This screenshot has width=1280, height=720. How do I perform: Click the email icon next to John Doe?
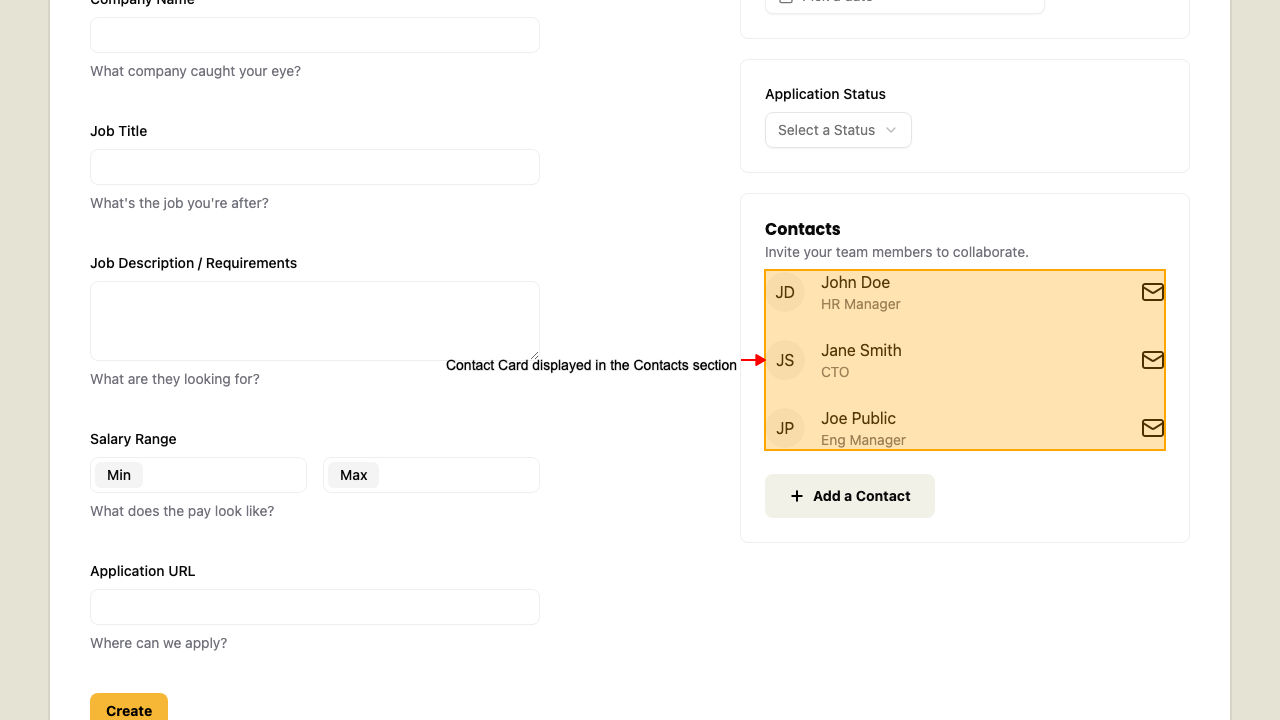(x=1152, y=292)
